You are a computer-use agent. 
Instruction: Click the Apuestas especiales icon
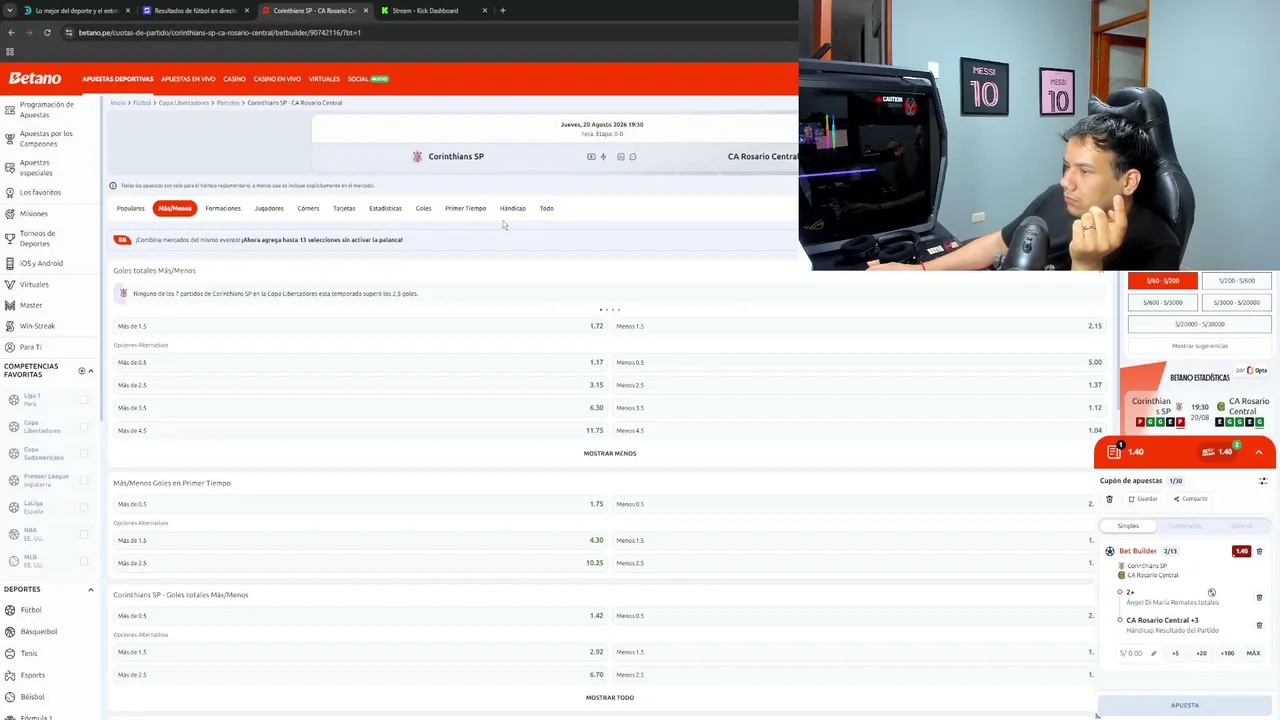(10, 167)
